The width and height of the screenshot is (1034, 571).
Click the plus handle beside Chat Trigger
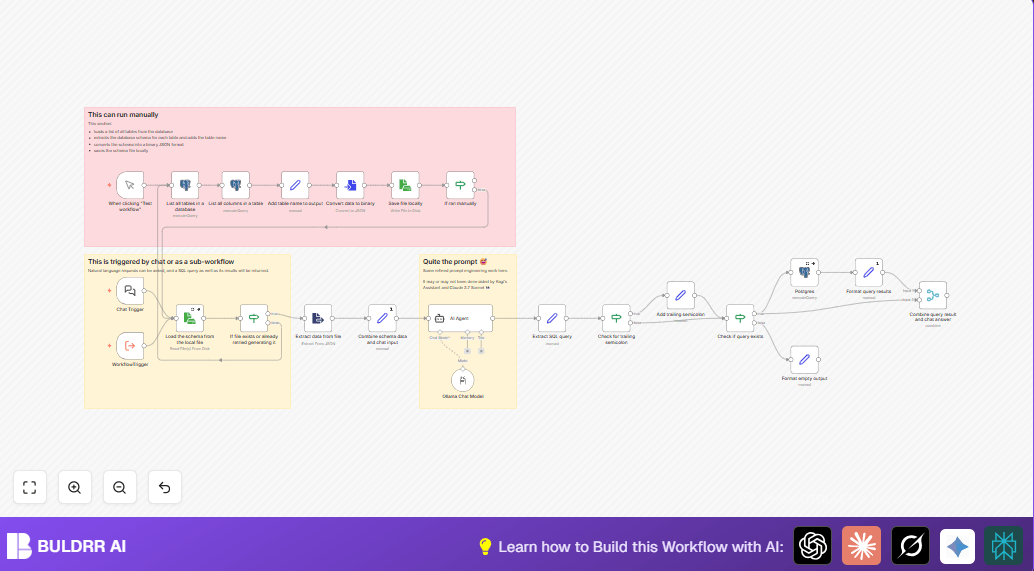coord(109,291)
